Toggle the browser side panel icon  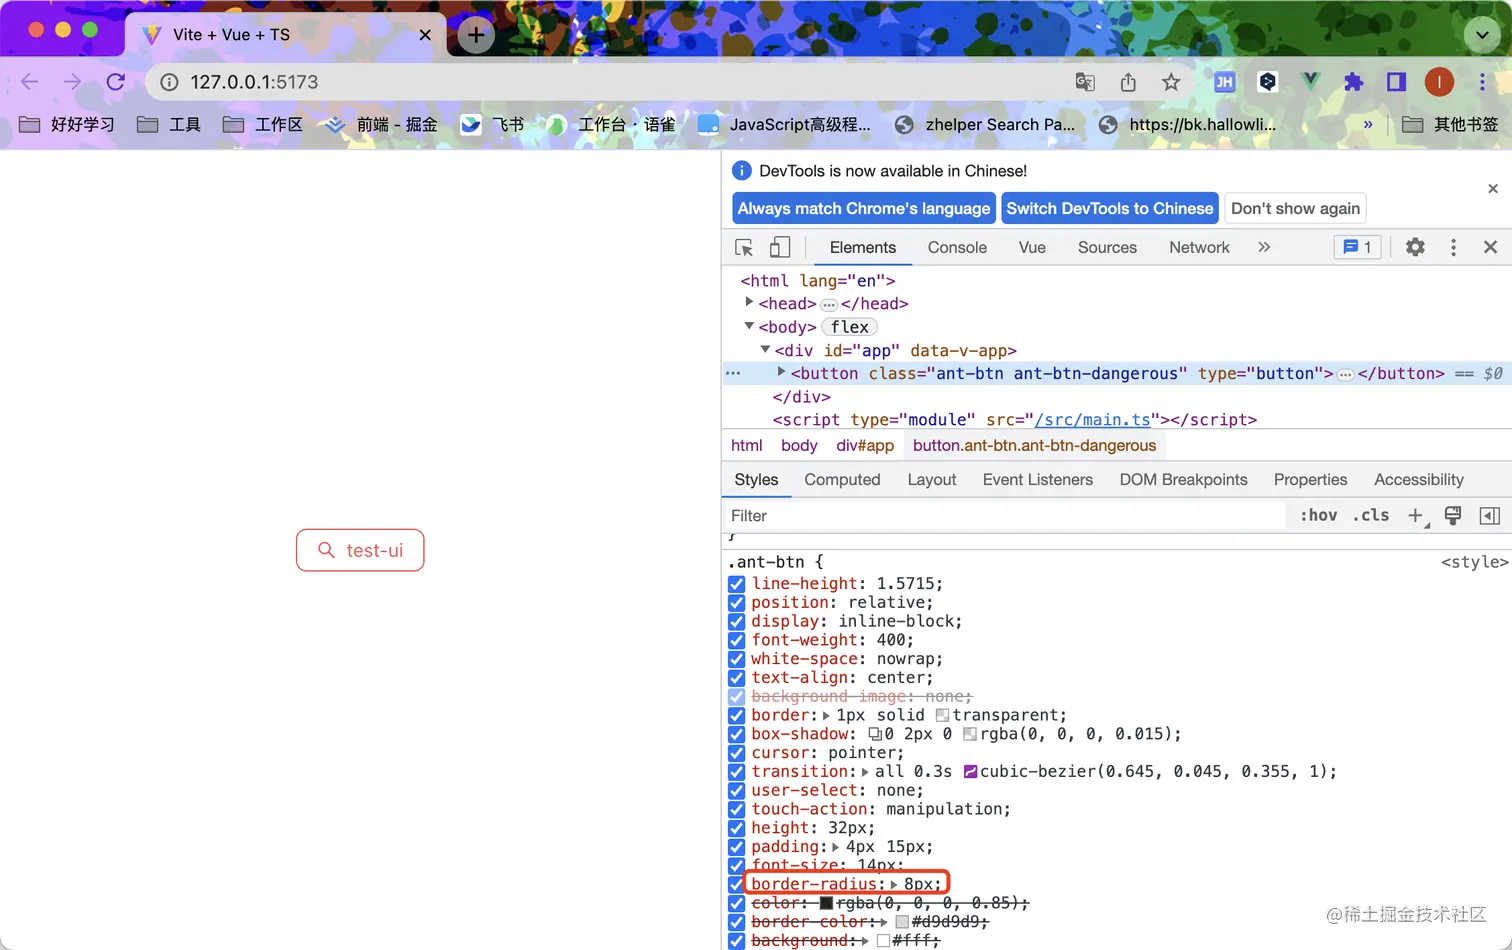(x=1396, y=82)
